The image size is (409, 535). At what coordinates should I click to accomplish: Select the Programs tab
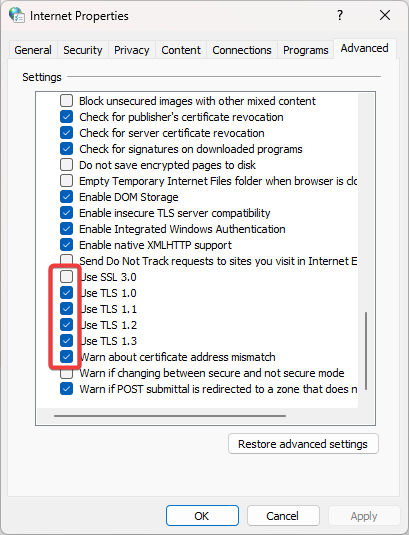tap(306, 50)
